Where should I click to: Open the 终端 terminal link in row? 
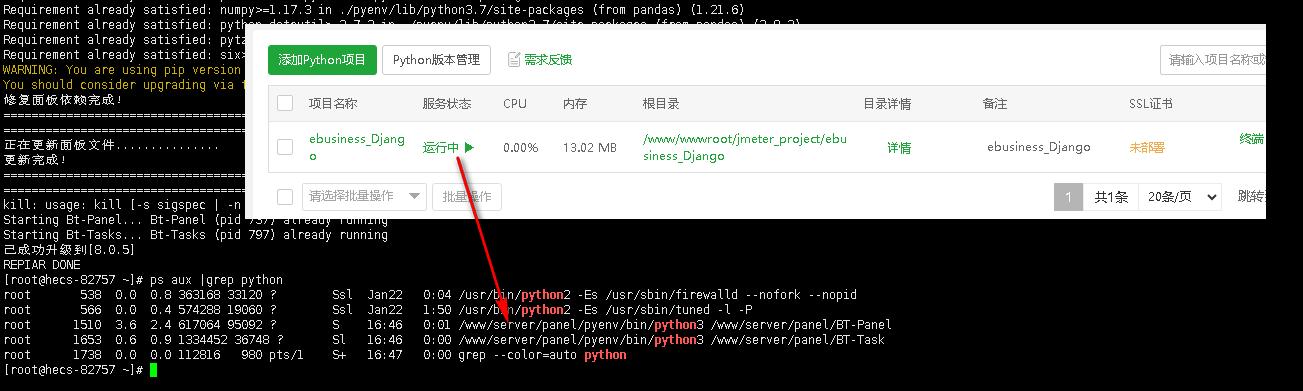(1252, 138)
